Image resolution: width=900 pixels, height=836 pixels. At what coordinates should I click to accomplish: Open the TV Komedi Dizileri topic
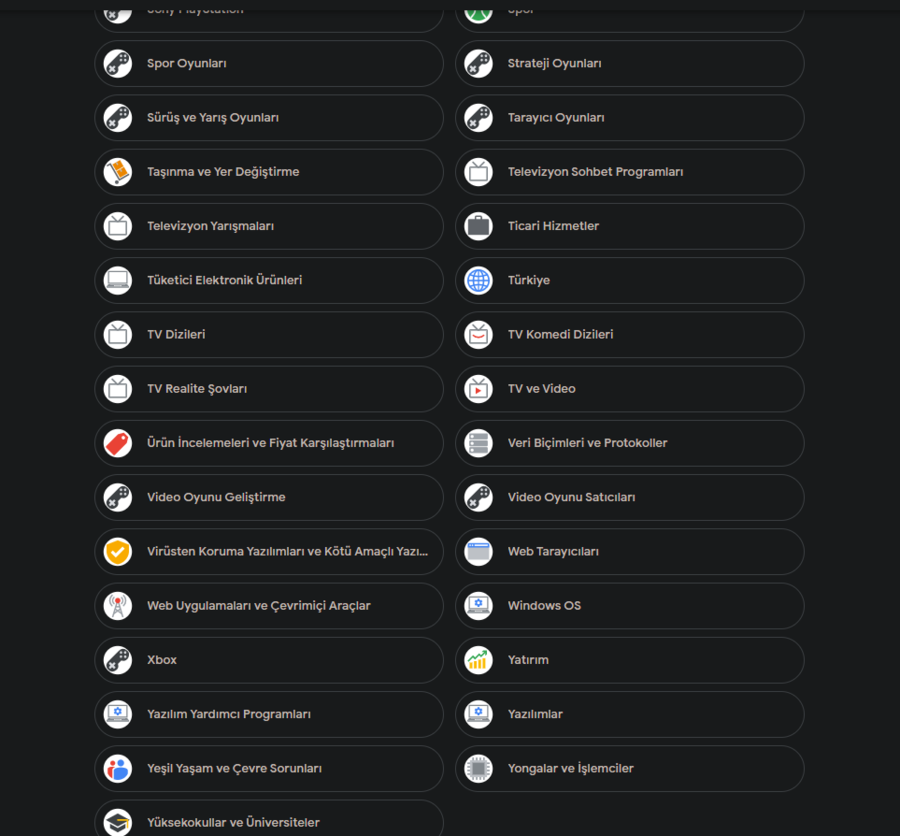click(629, 335)
